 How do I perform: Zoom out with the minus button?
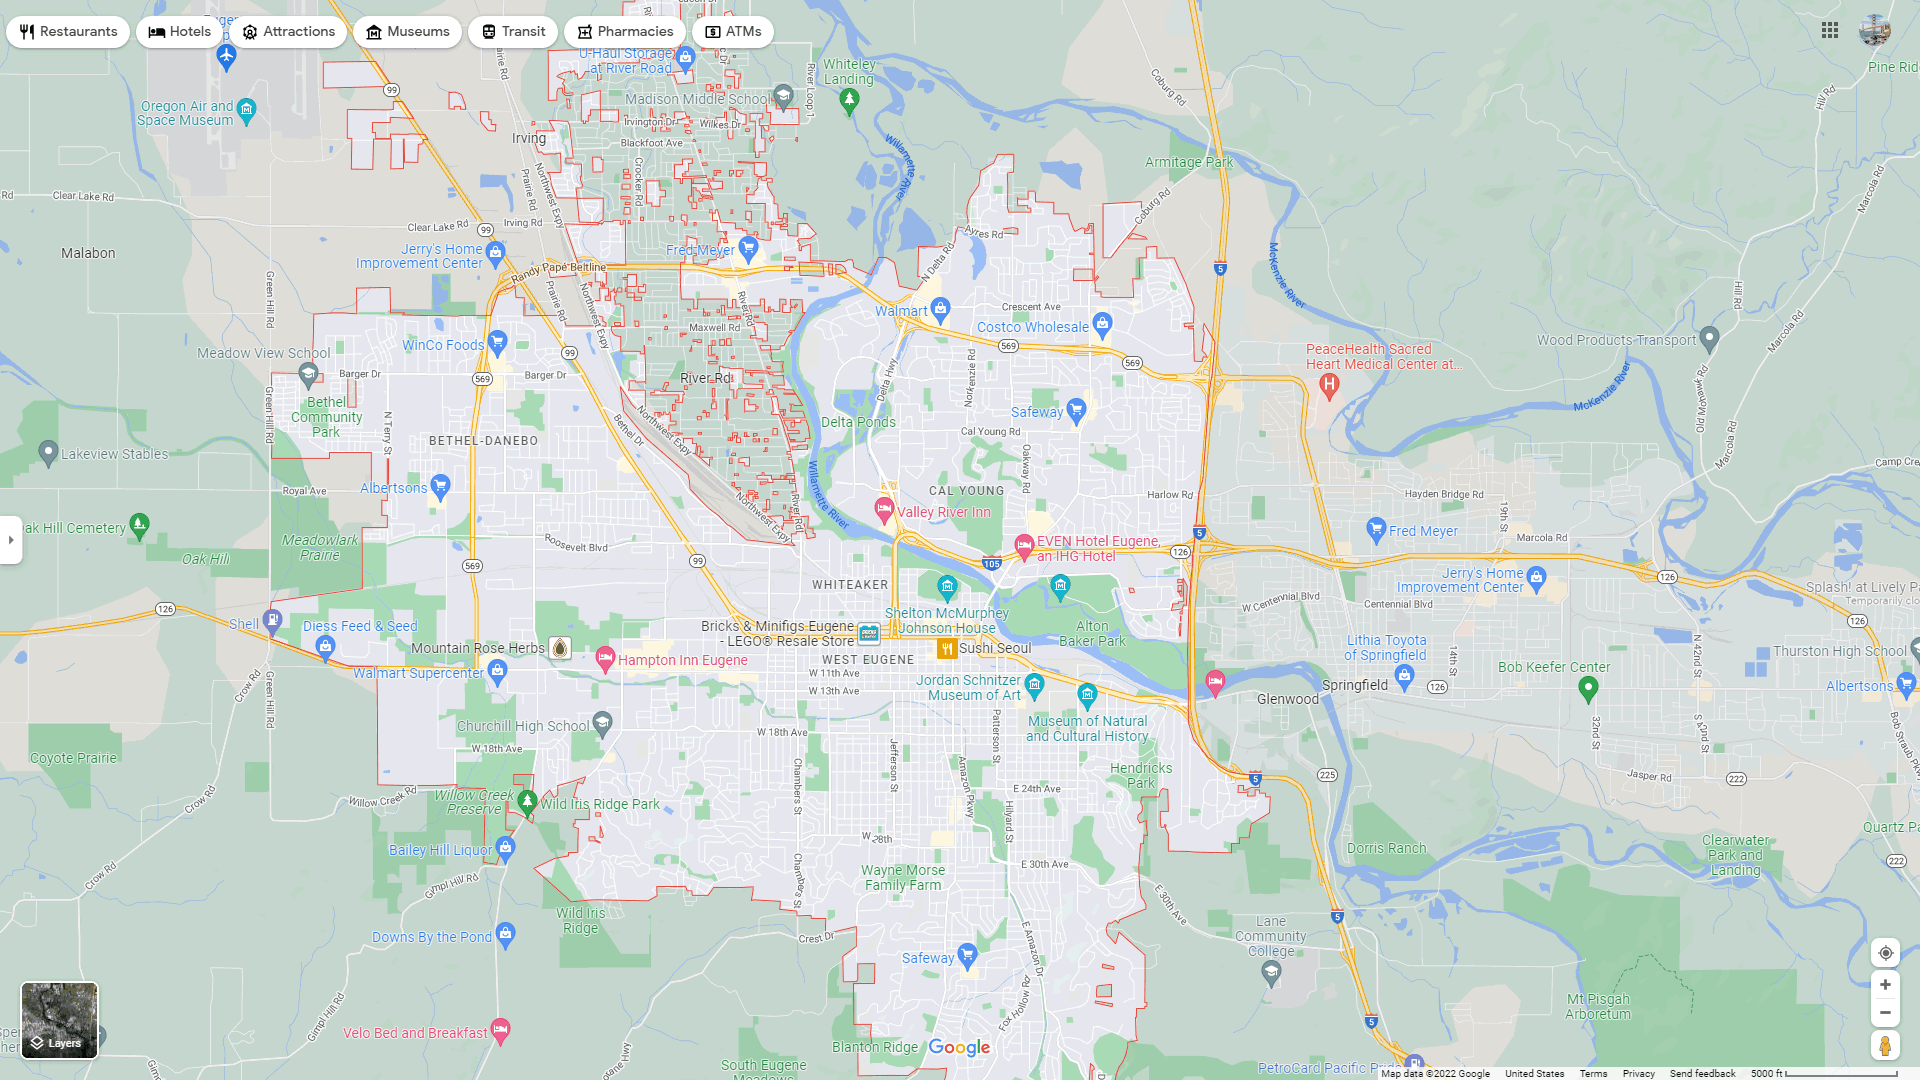pyautogui.click(x=1885, y=1012)
